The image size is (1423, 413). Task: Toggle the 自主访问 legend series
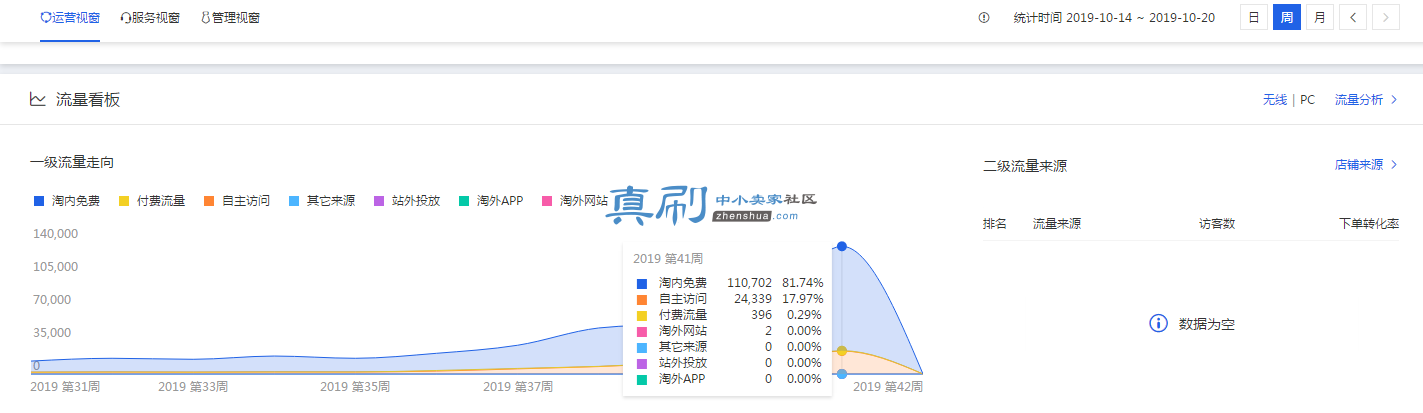click(x=236, y=201)
